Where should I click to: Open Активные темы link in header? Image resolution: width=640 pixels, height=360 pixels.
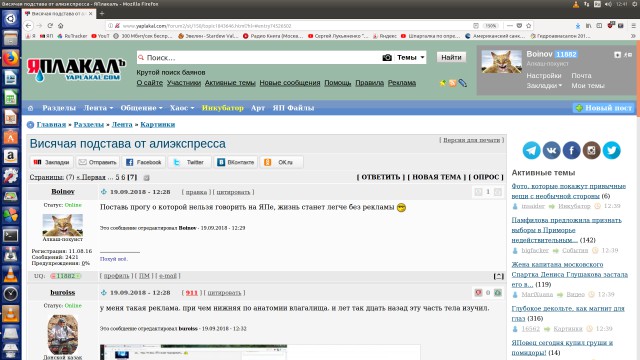pos(230,83)
